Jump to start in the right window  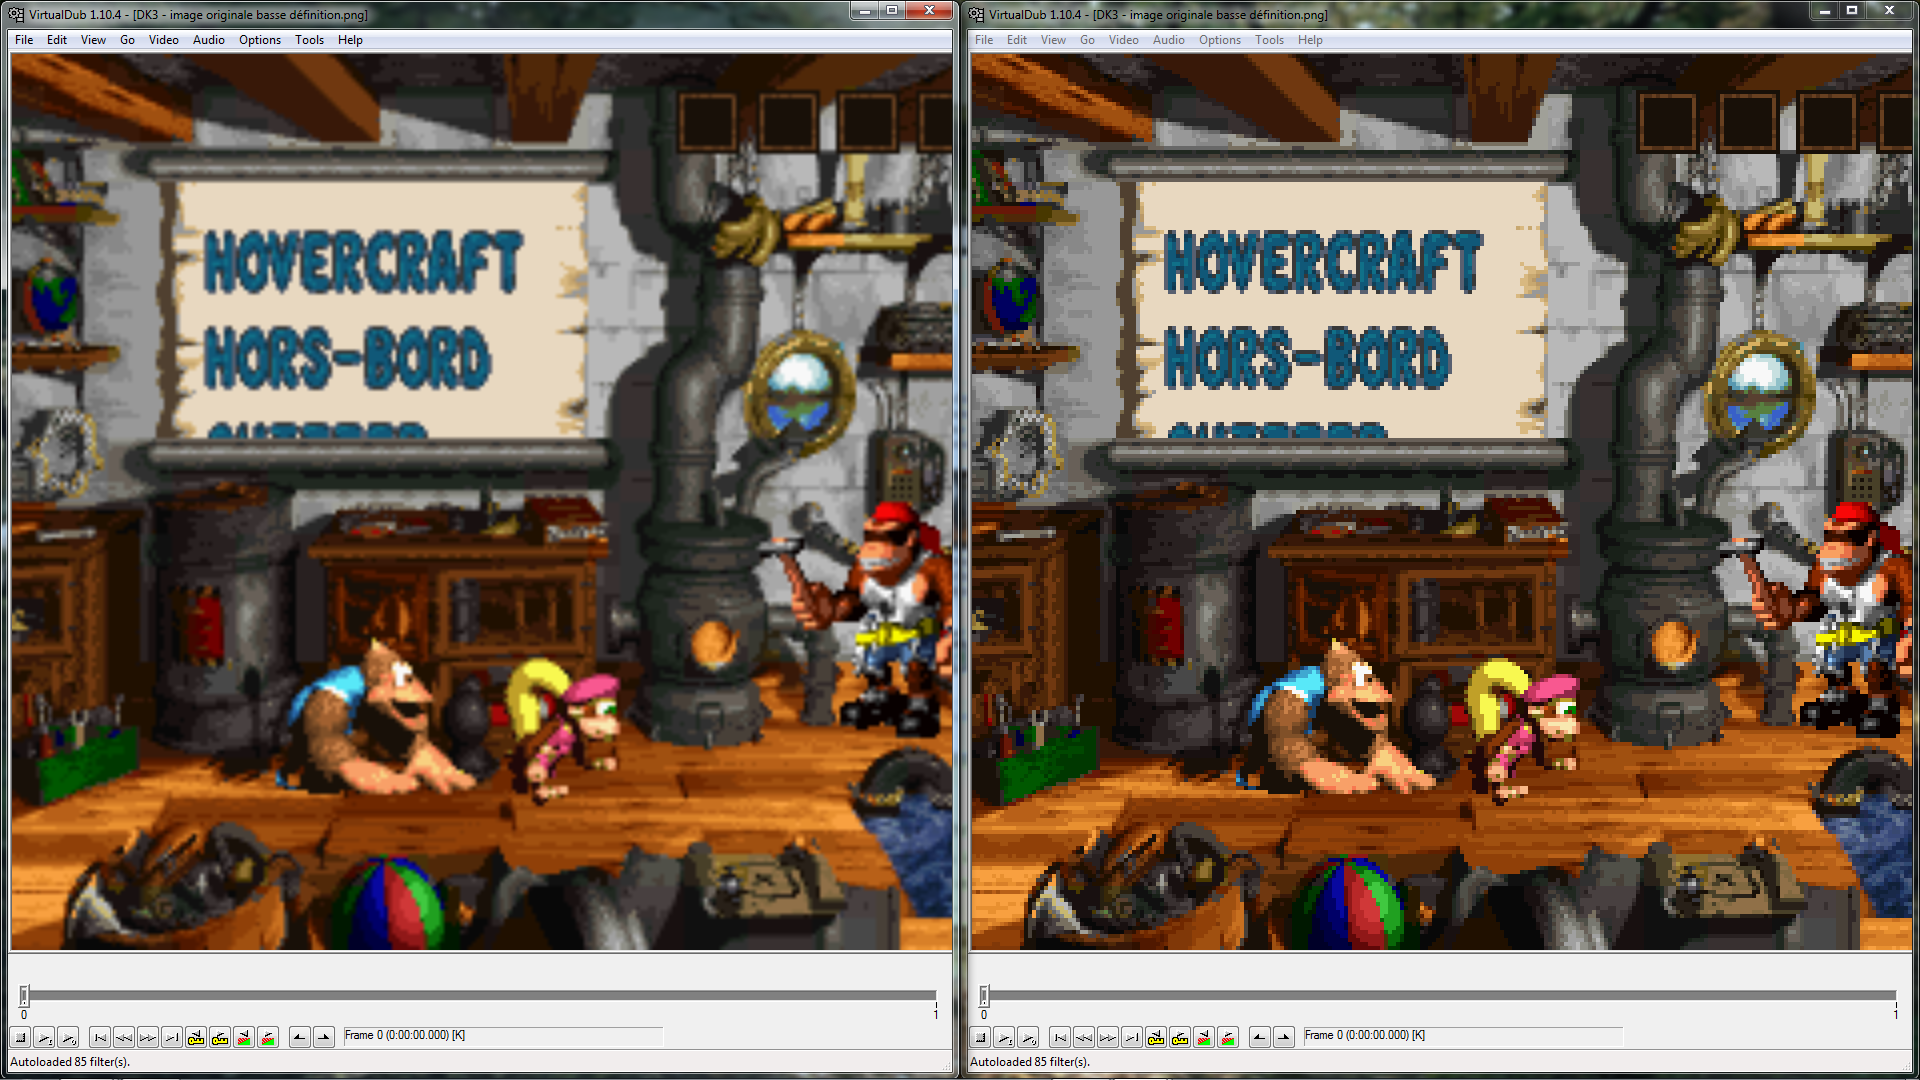point(1060,1037)
